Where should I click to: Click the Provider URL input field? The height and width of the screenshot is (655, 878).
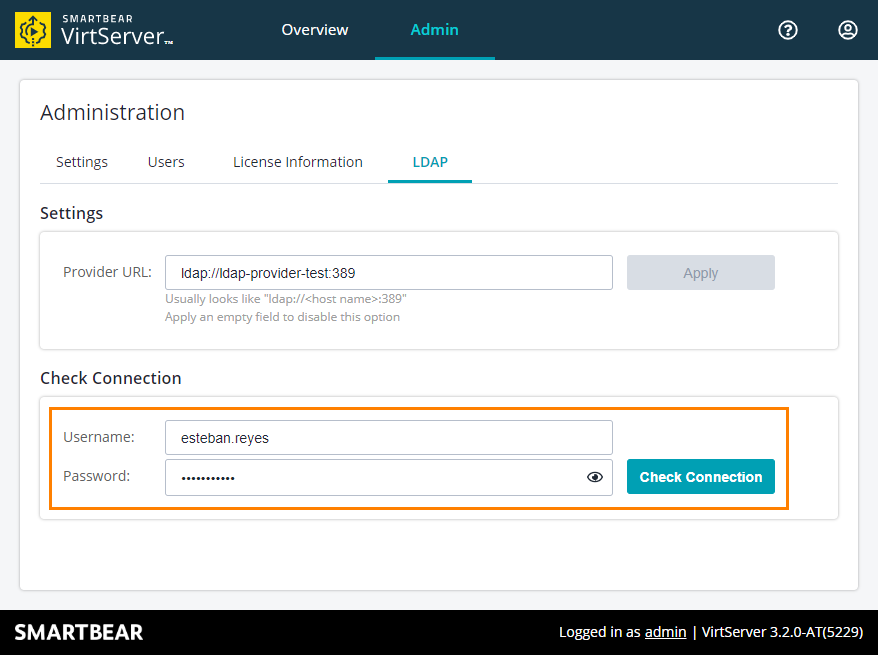(x=388, y=272)
